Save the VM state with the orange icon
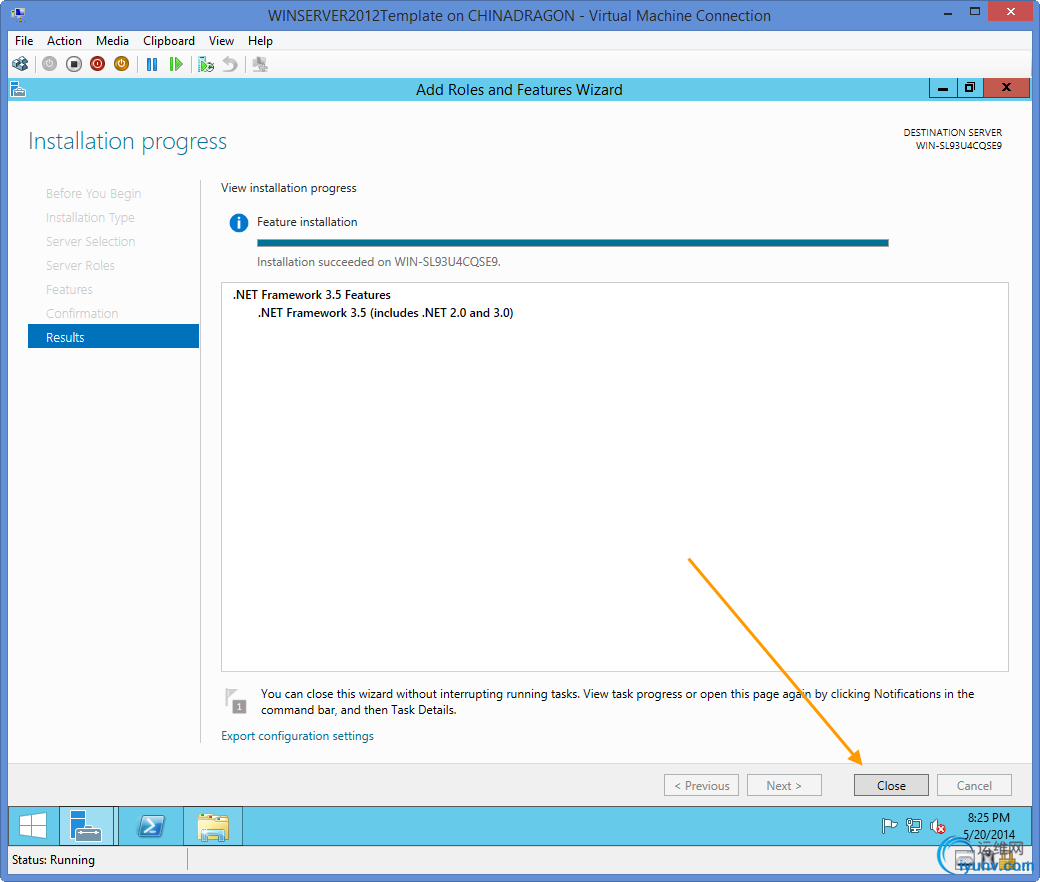The height and width of the screenshot is (882, 1040). (121, 64)
